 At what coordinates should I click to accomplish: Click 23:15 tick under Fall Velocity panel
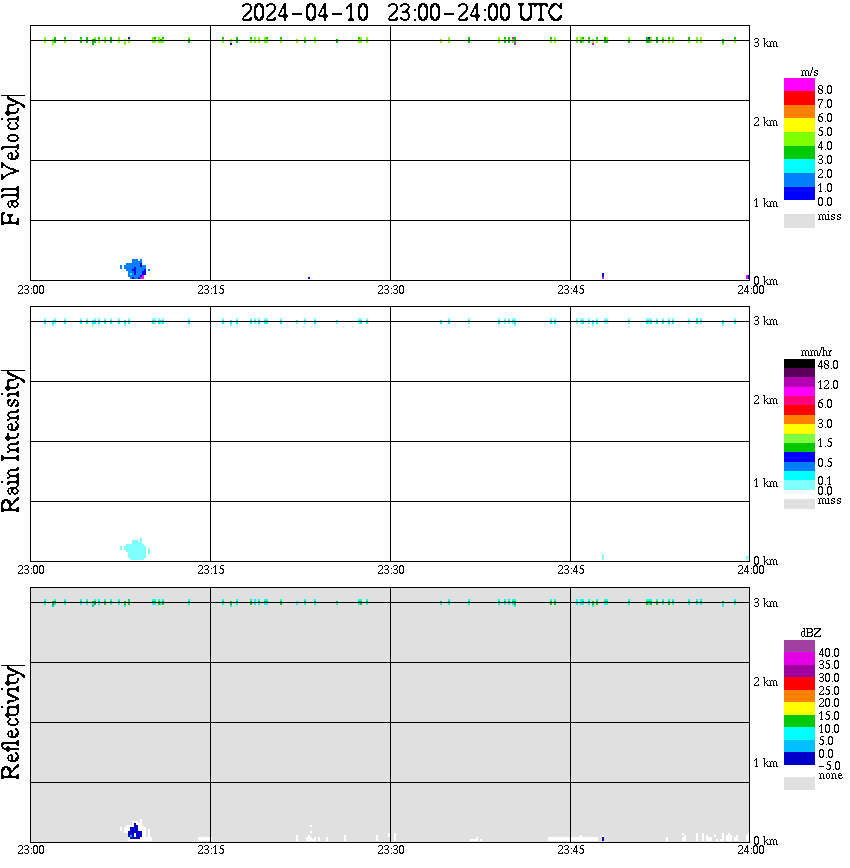click(x=211, y=290)
